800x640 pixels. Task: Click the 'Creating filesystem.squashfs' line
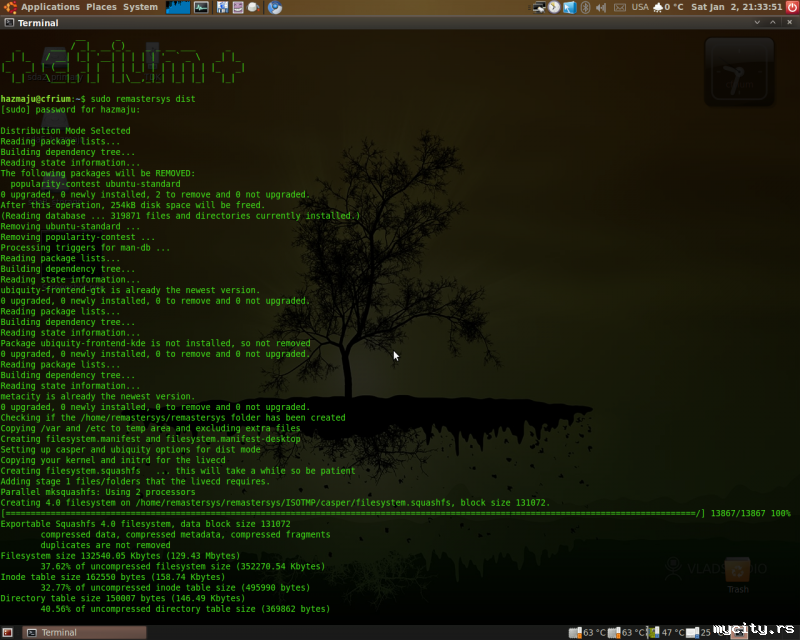pos(178,471)
